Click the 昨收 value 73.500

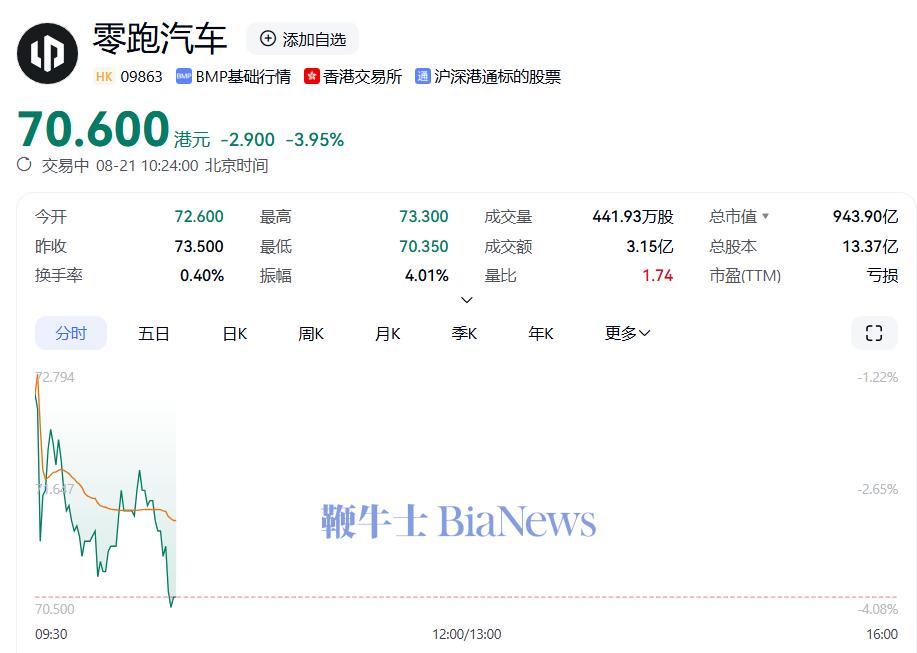pyautogui.click(x=199, y=246)
